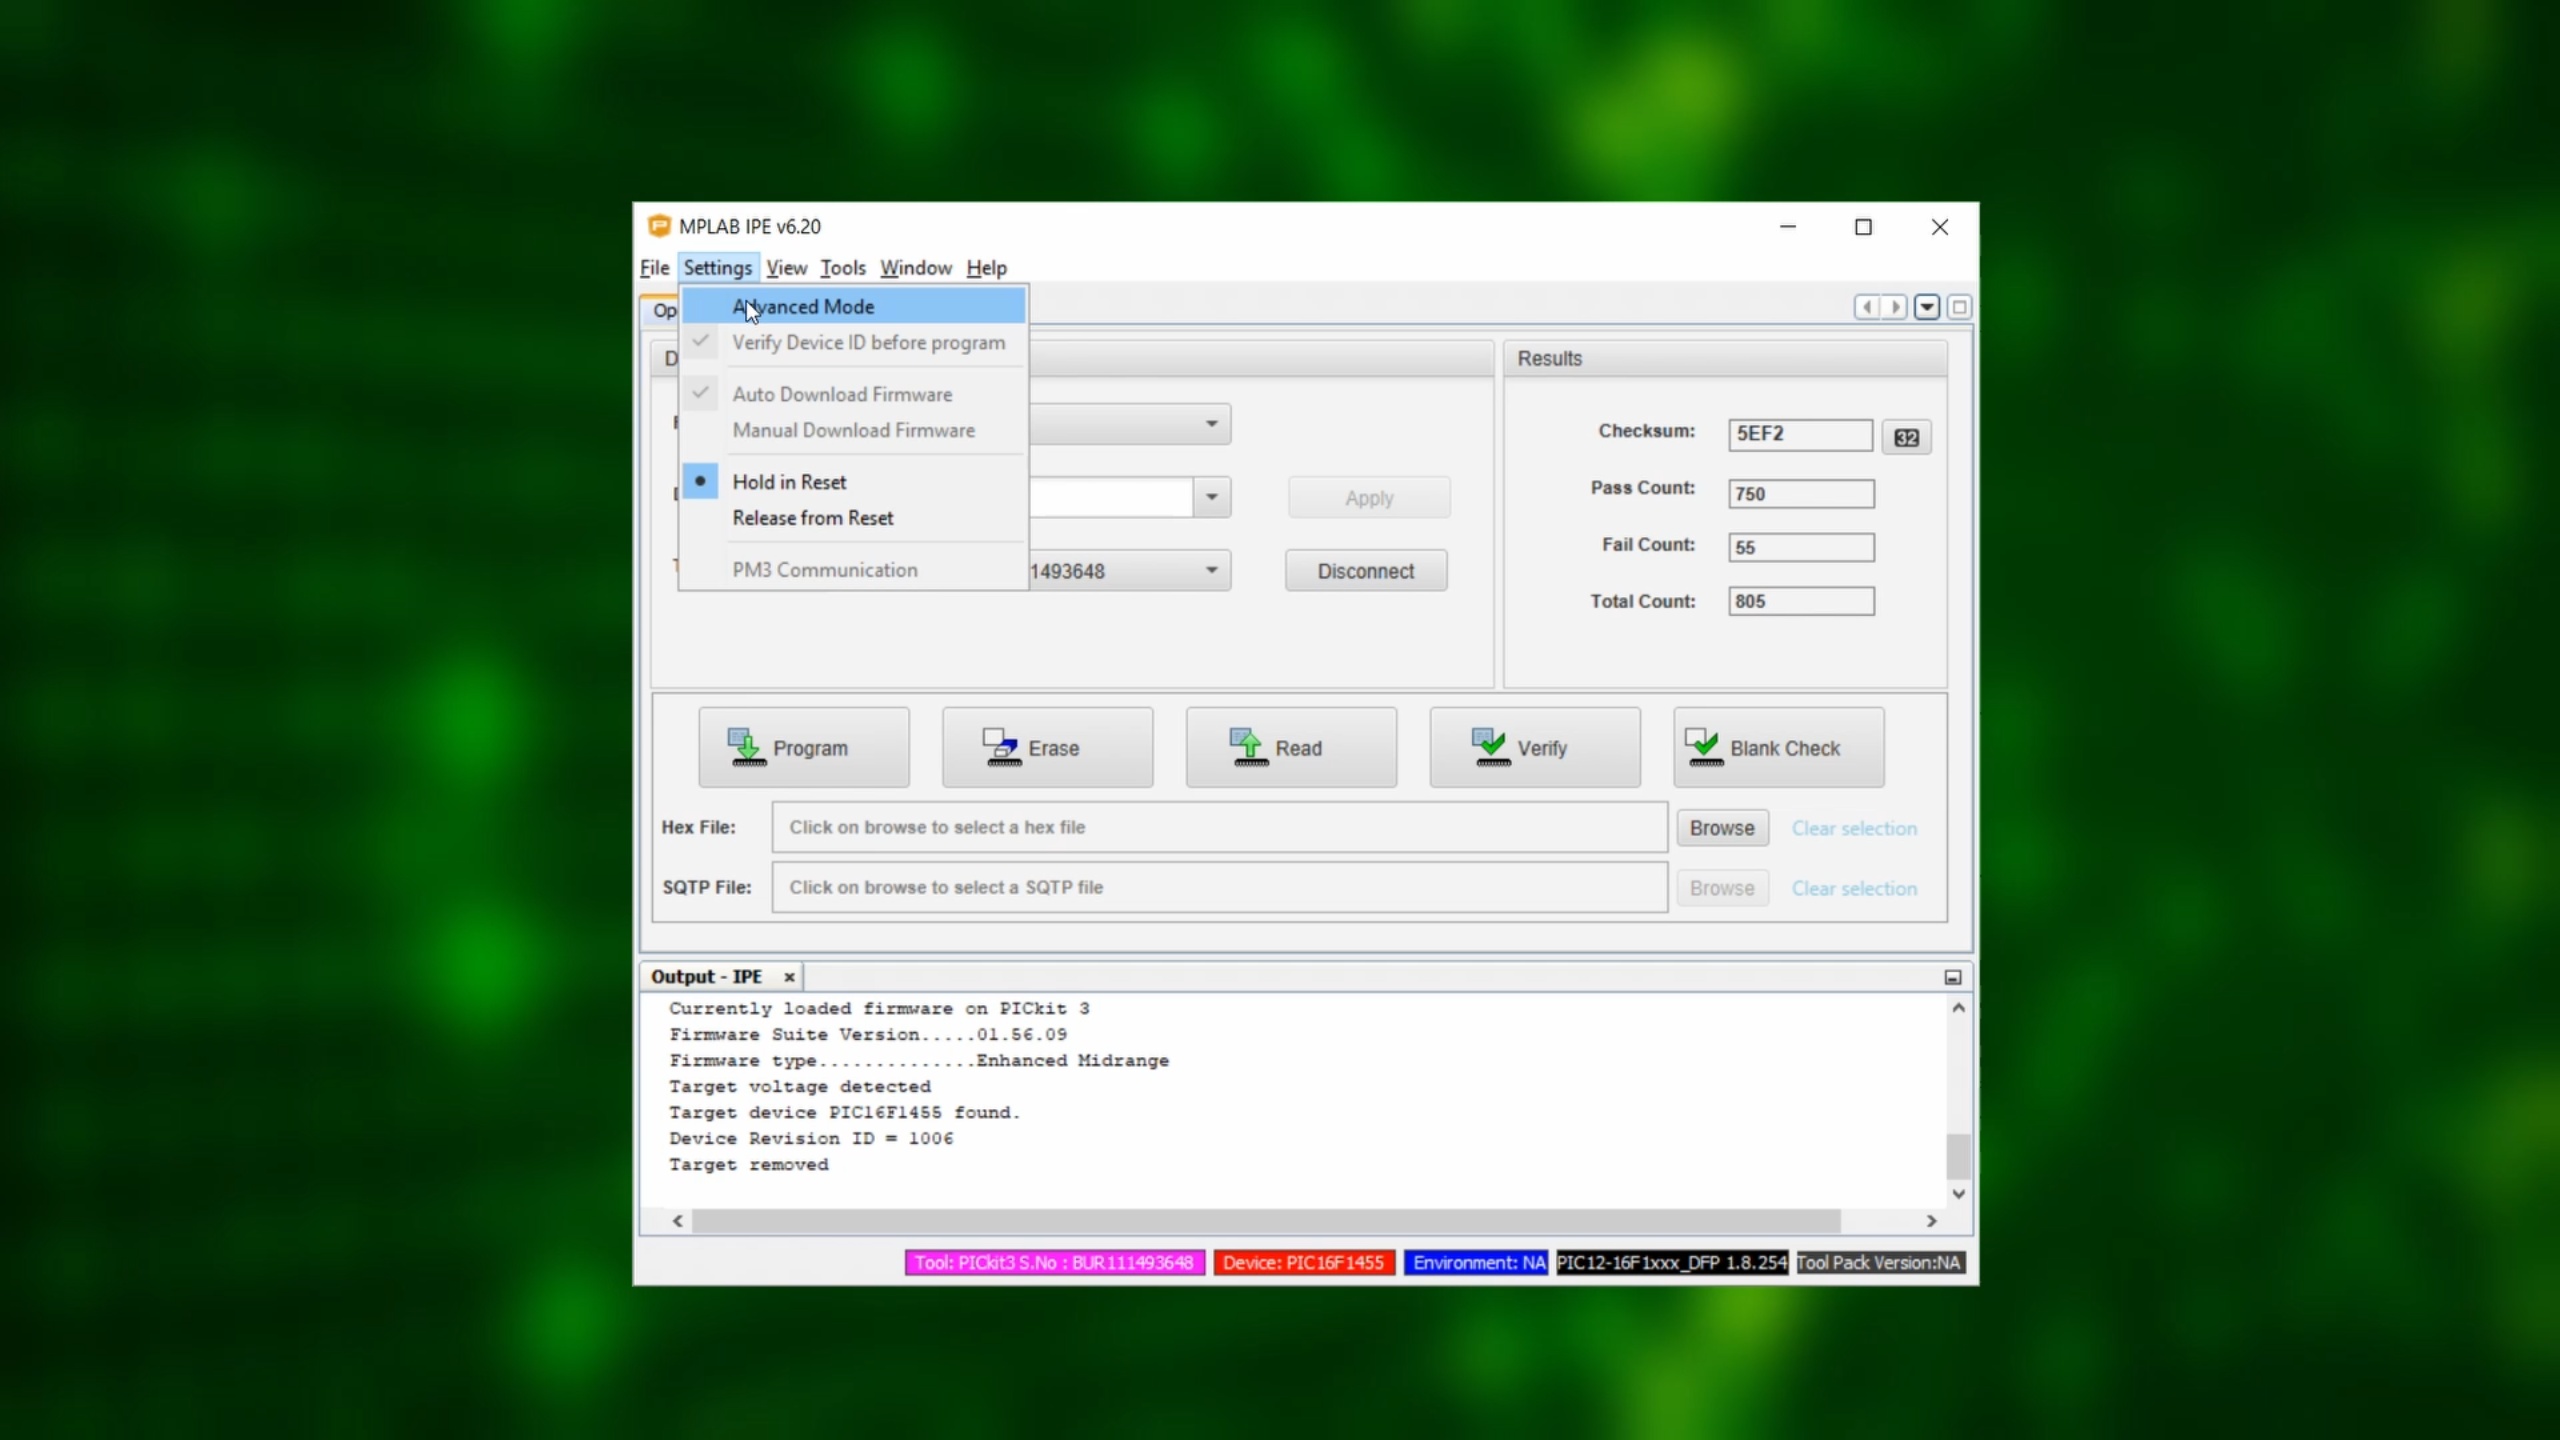Click the maximize tab group icon
The image size is (2560, 1440).
[1959, 307]
